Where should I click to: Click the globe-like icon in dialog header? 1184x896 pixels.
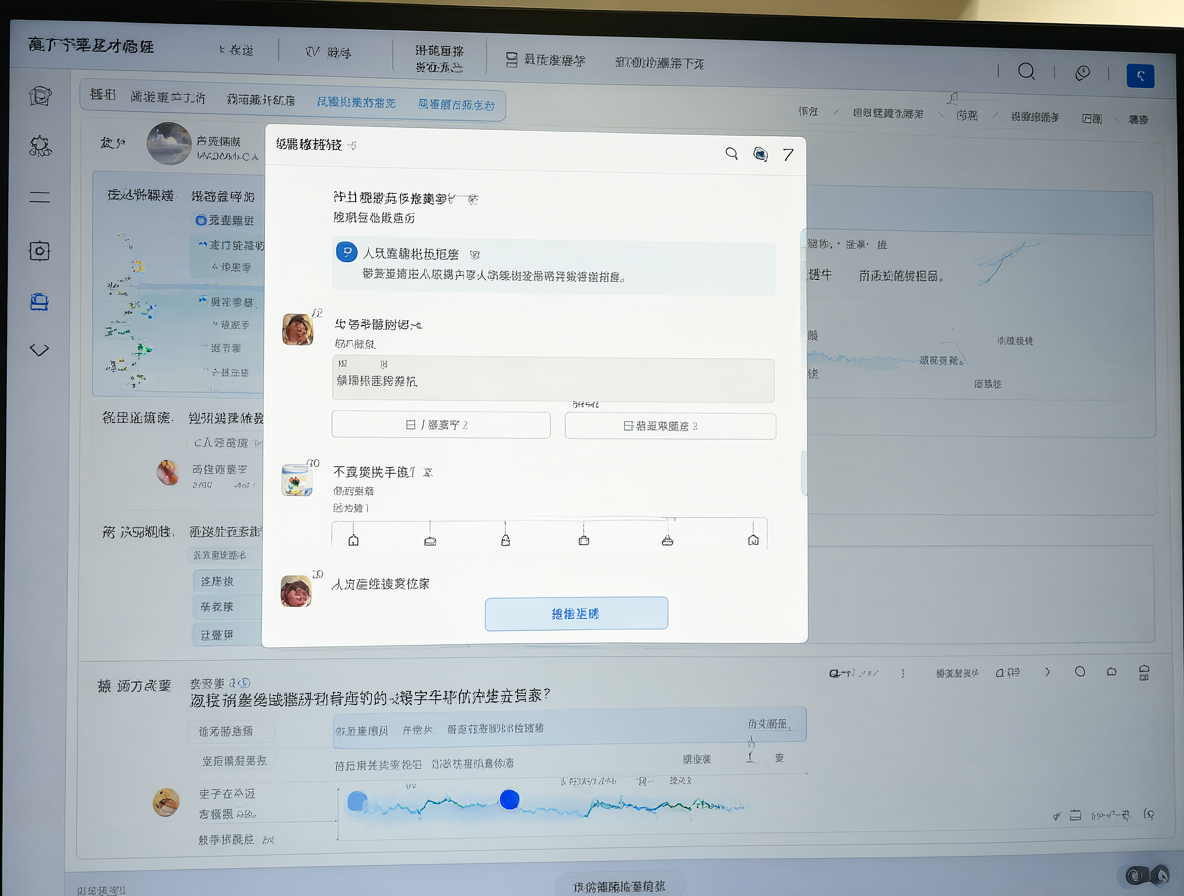coord(760,154)
